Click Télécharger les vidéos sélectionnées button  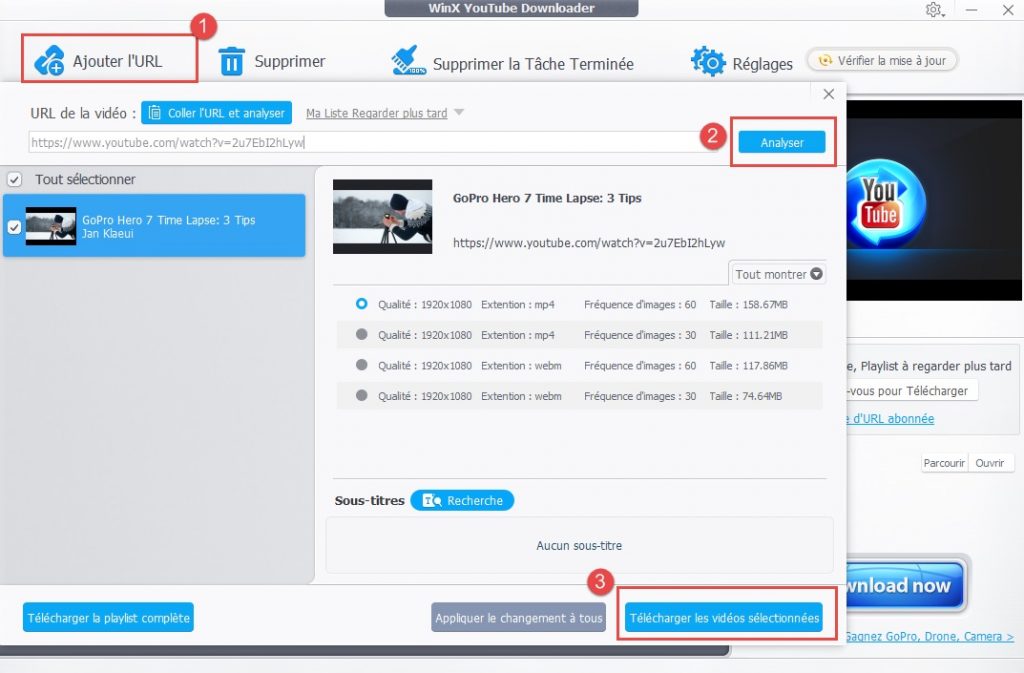click(724, 618)
